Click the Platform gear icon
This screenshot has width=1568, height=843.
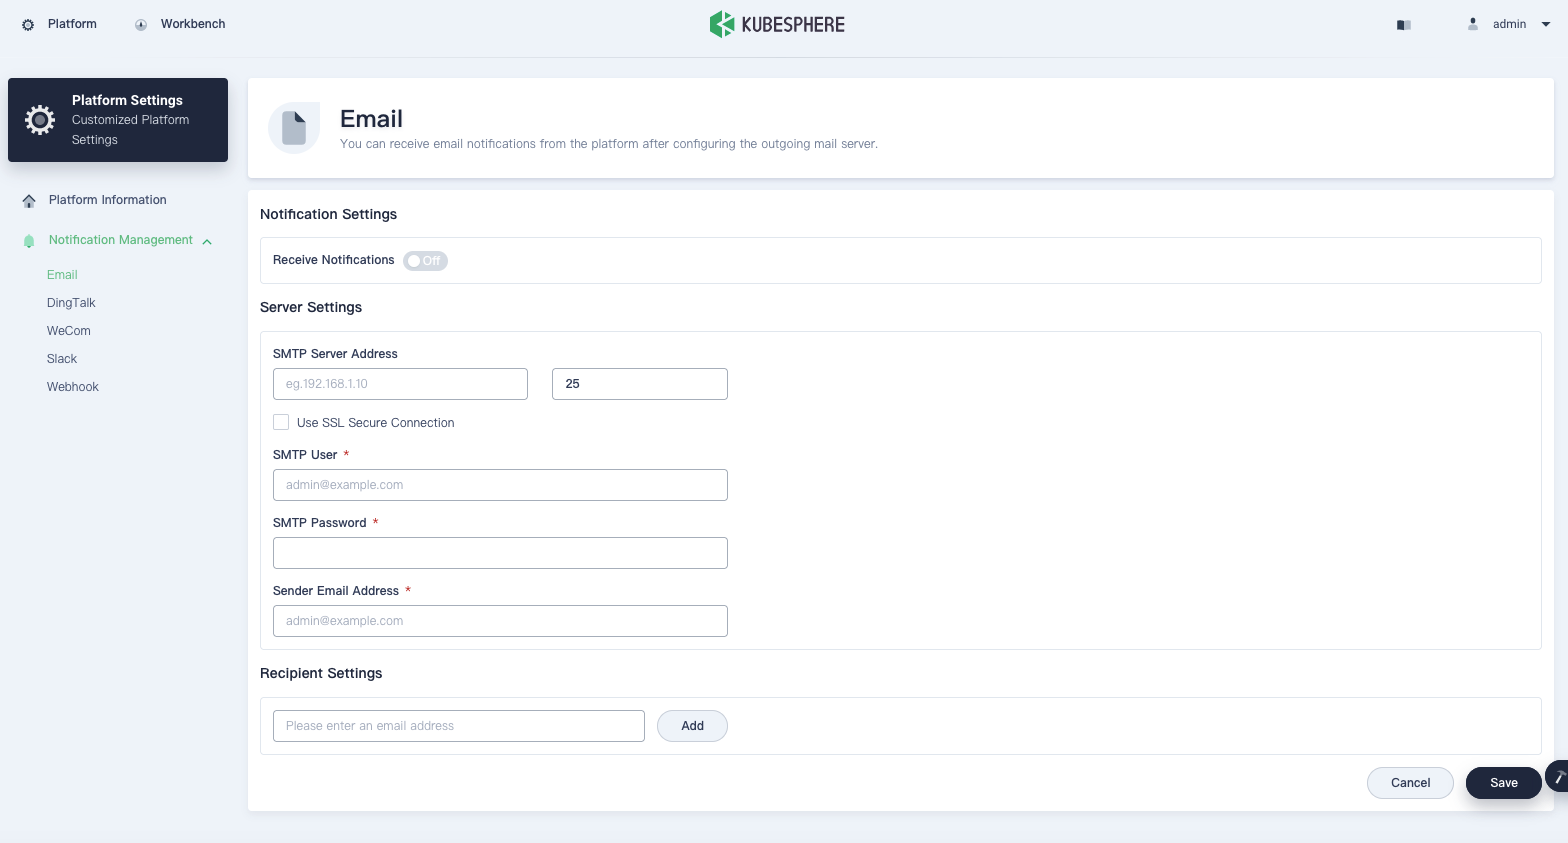coord(28,24)
